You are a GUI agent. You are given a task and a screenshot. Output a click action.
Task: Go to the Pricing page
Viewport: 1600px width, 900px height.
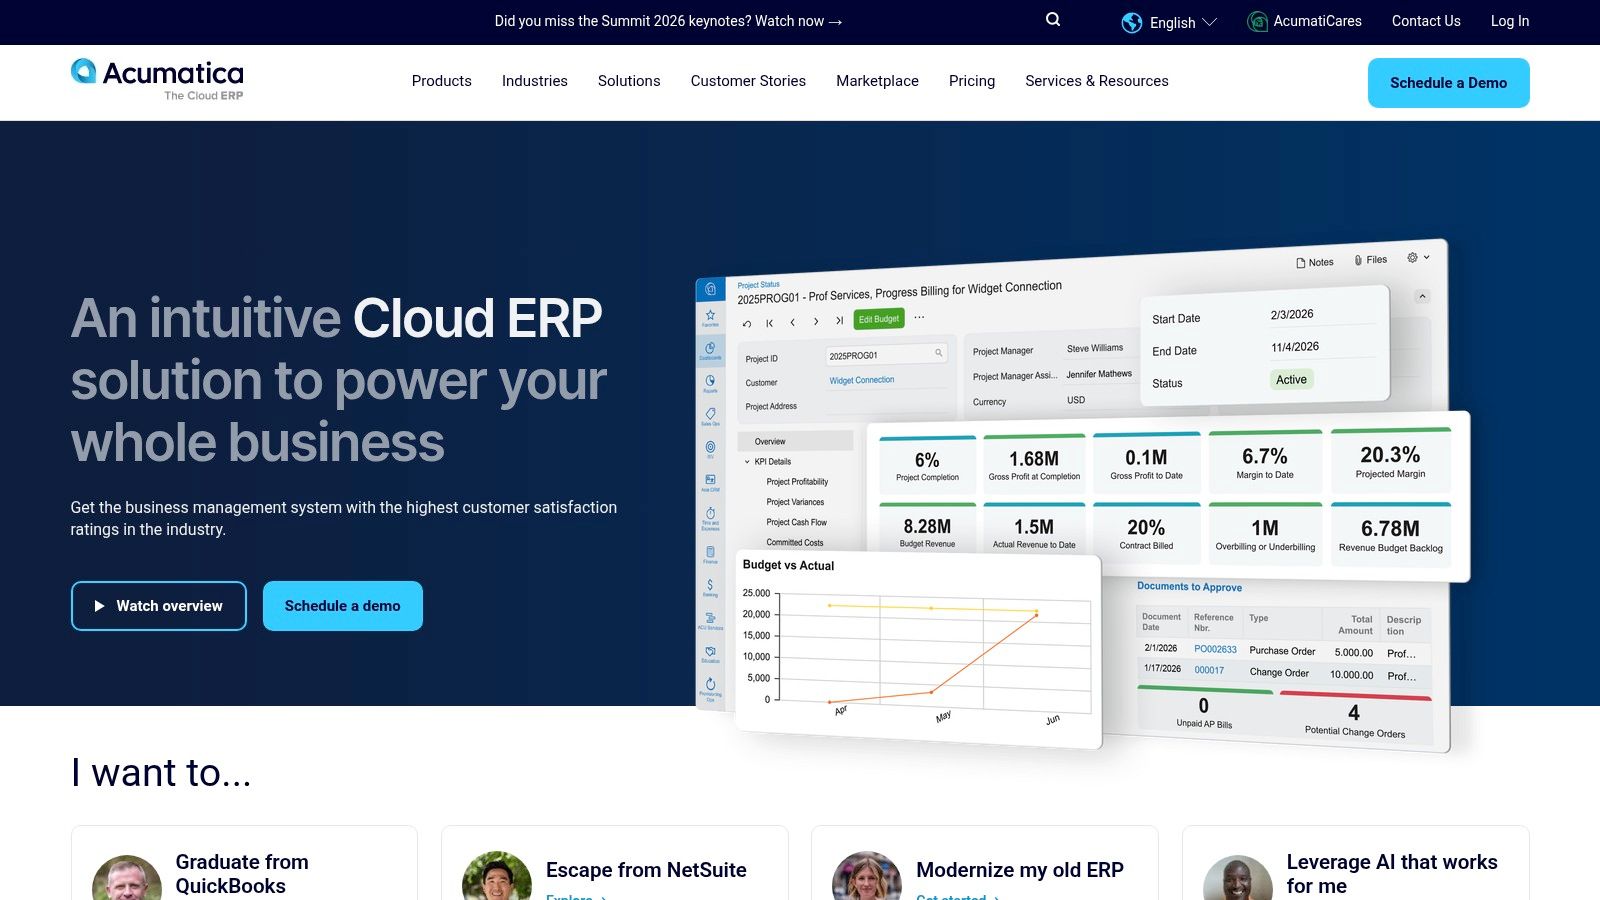(971, 81)
